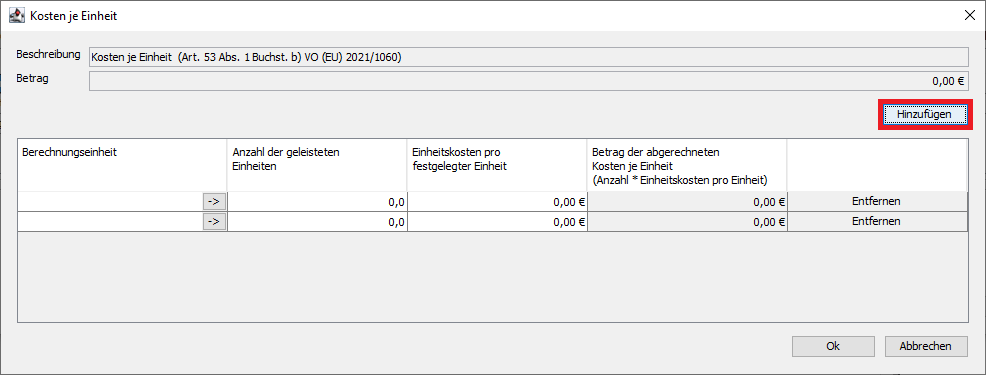This screenshot has height=375, width=986.
Task: Edit first row Einheitskosten pro Einheit cell
Action: tap(497, 201)
